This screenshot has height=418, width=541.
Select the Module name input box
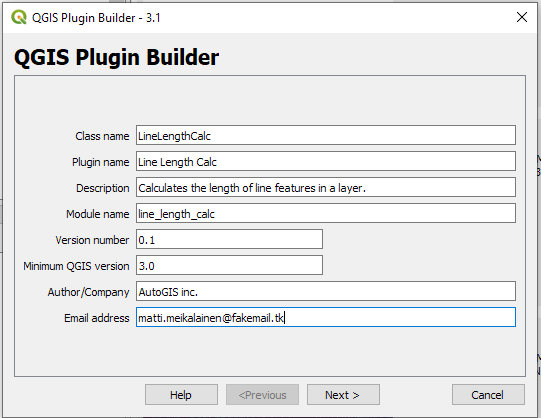coord(326,213)
